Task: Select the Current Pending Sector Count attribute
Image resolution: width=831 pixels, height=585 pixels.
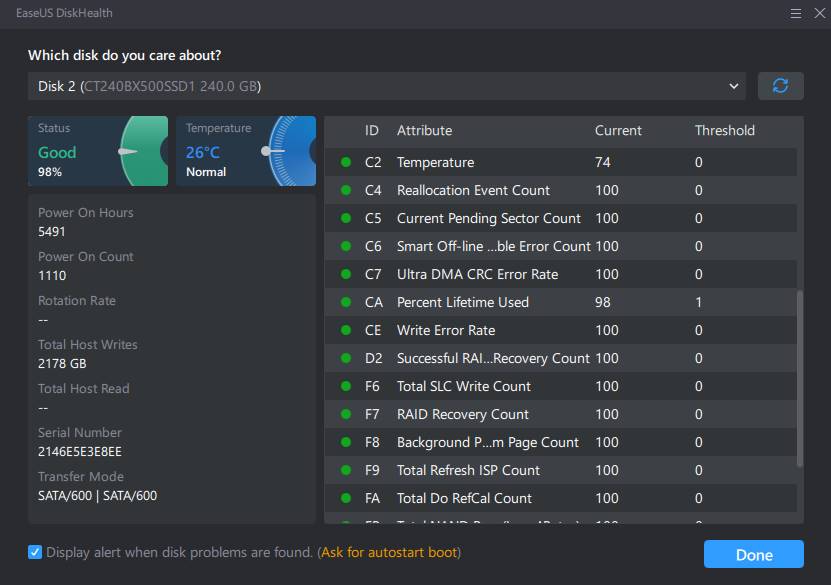Action: coord(489,218)
